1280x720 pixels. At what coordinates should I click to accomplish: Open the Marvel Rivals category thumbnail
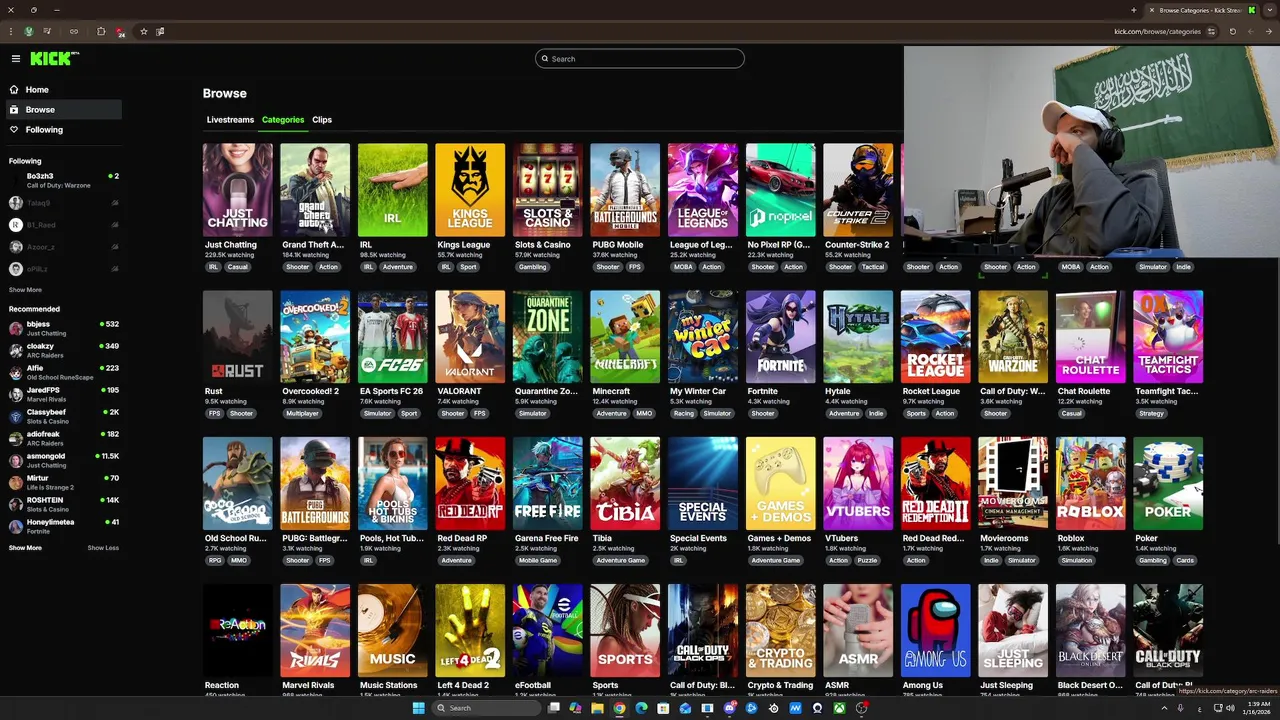click(x=315, y=631)
